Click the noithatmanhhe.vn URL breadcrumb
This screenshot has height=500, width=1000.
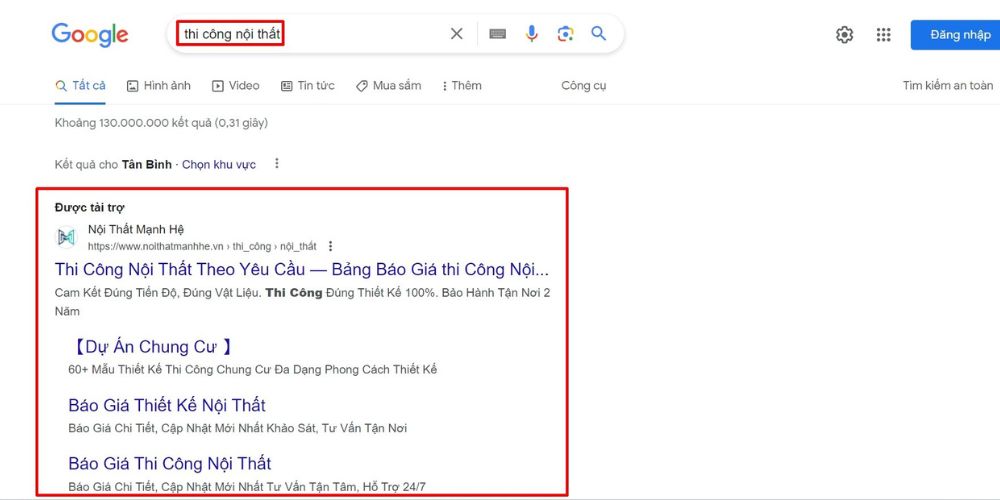[202, 246]
